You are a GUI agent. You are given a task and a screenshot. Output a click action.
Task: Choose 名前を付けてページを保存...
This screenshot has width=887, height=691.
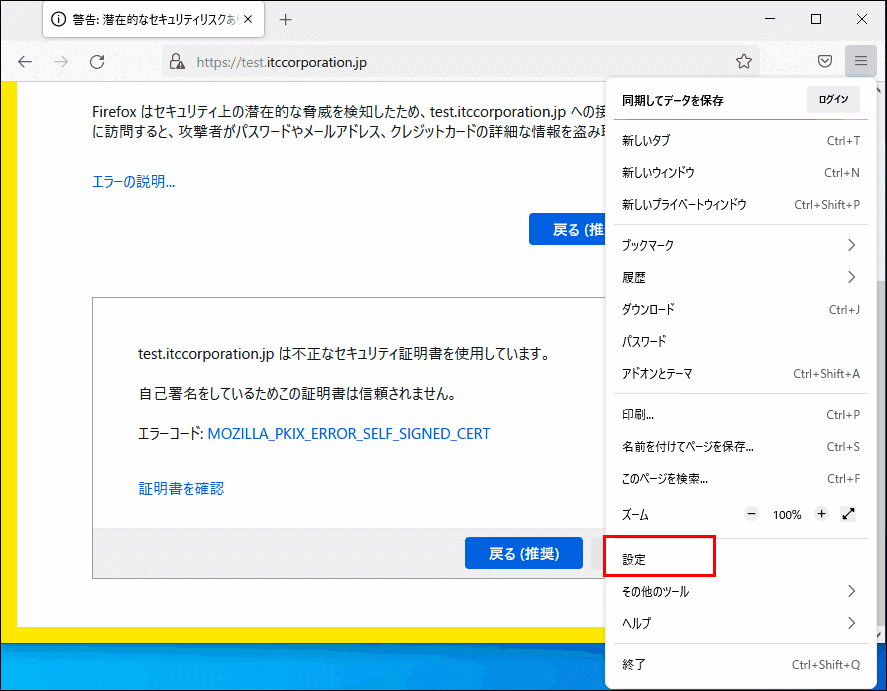(x=740, y=447)
